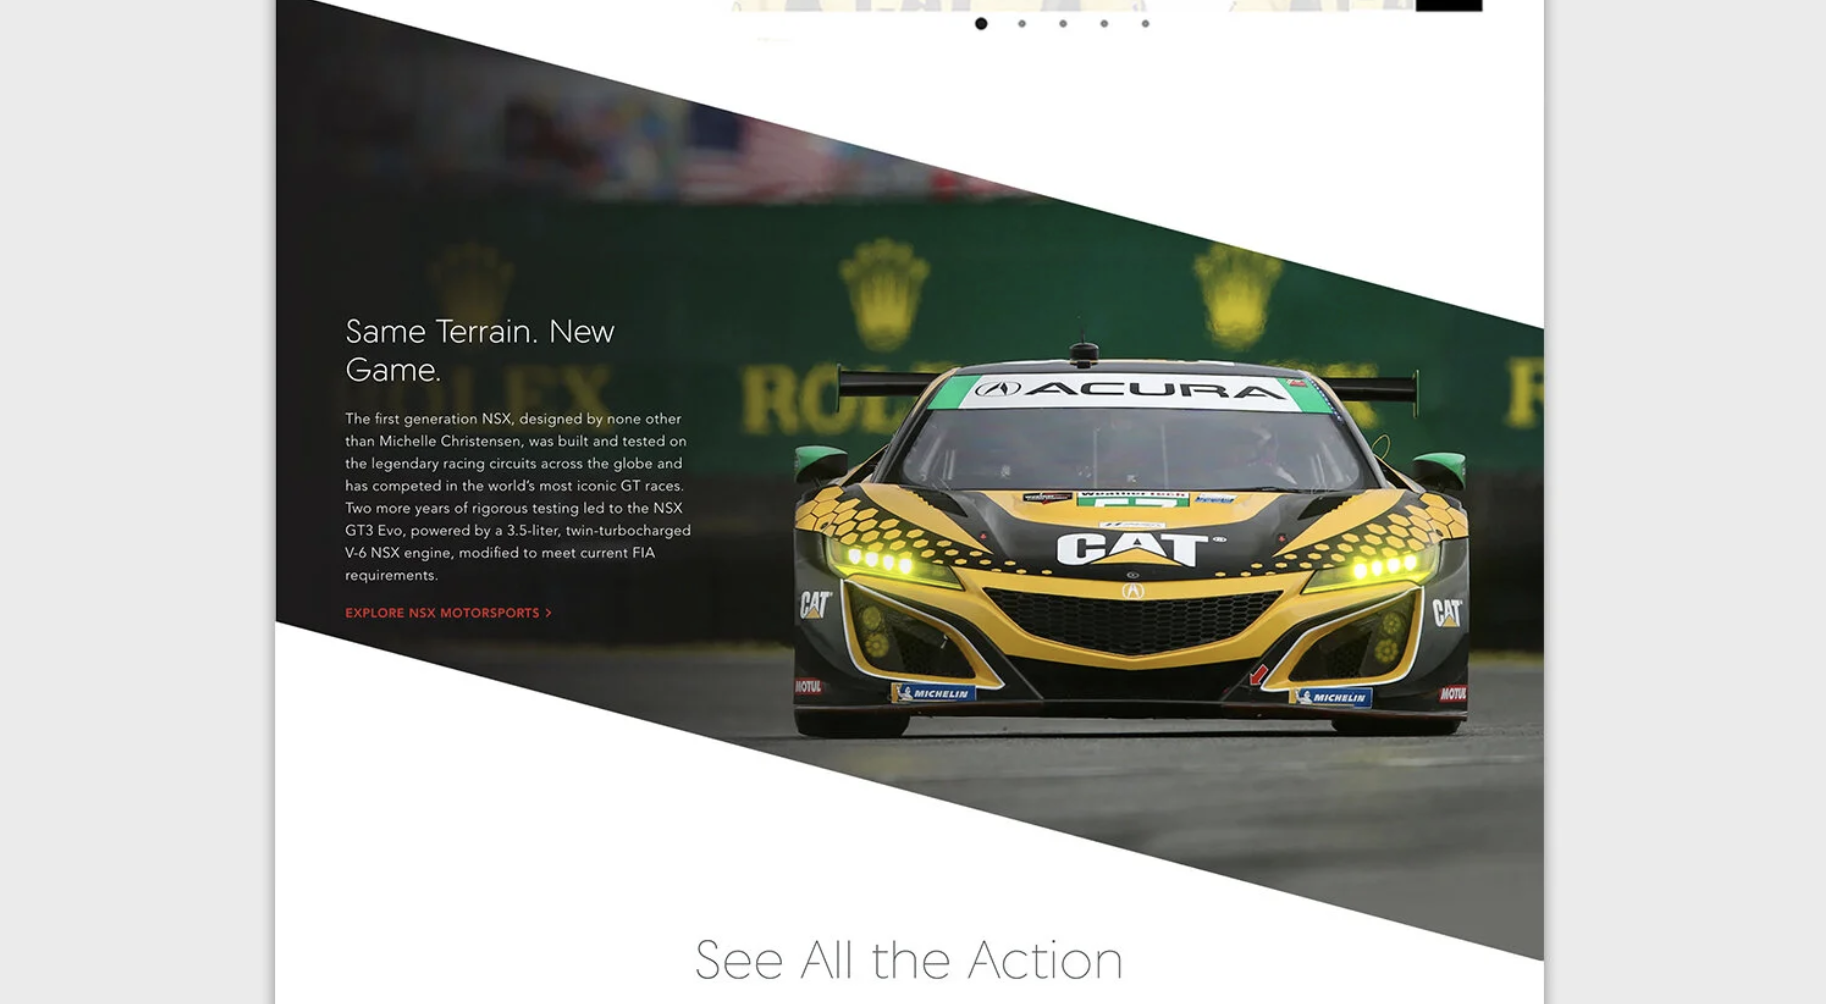This screenshot has height=1004, width=1826.
Task: Switch to the second carousel slide dot
Action: tap(1022, 23)
